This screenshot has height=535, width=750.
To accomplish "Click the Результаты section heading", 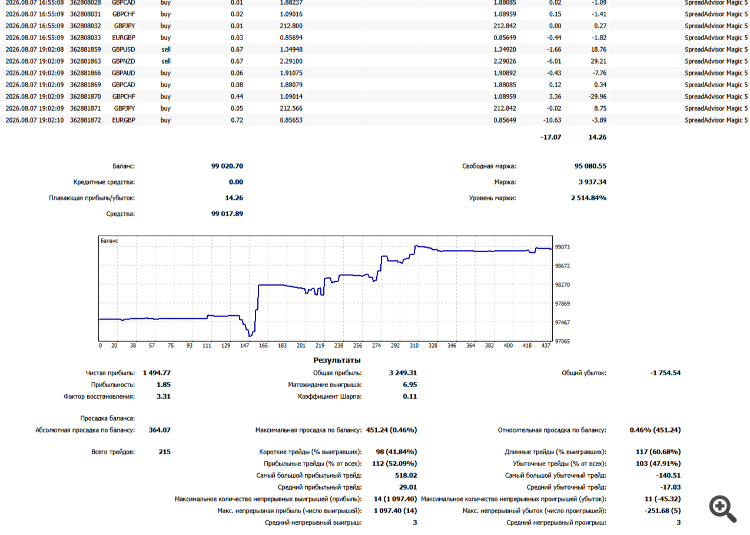I will [x=337, y=360].
